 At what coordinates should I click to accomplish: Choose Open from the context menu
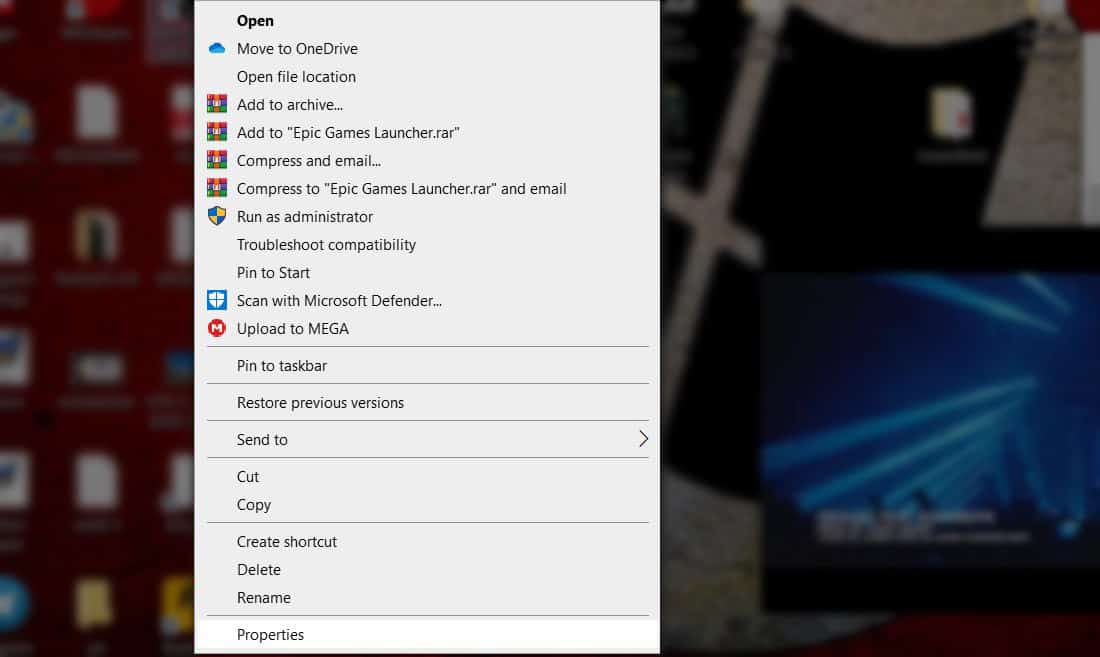(427, 21)
